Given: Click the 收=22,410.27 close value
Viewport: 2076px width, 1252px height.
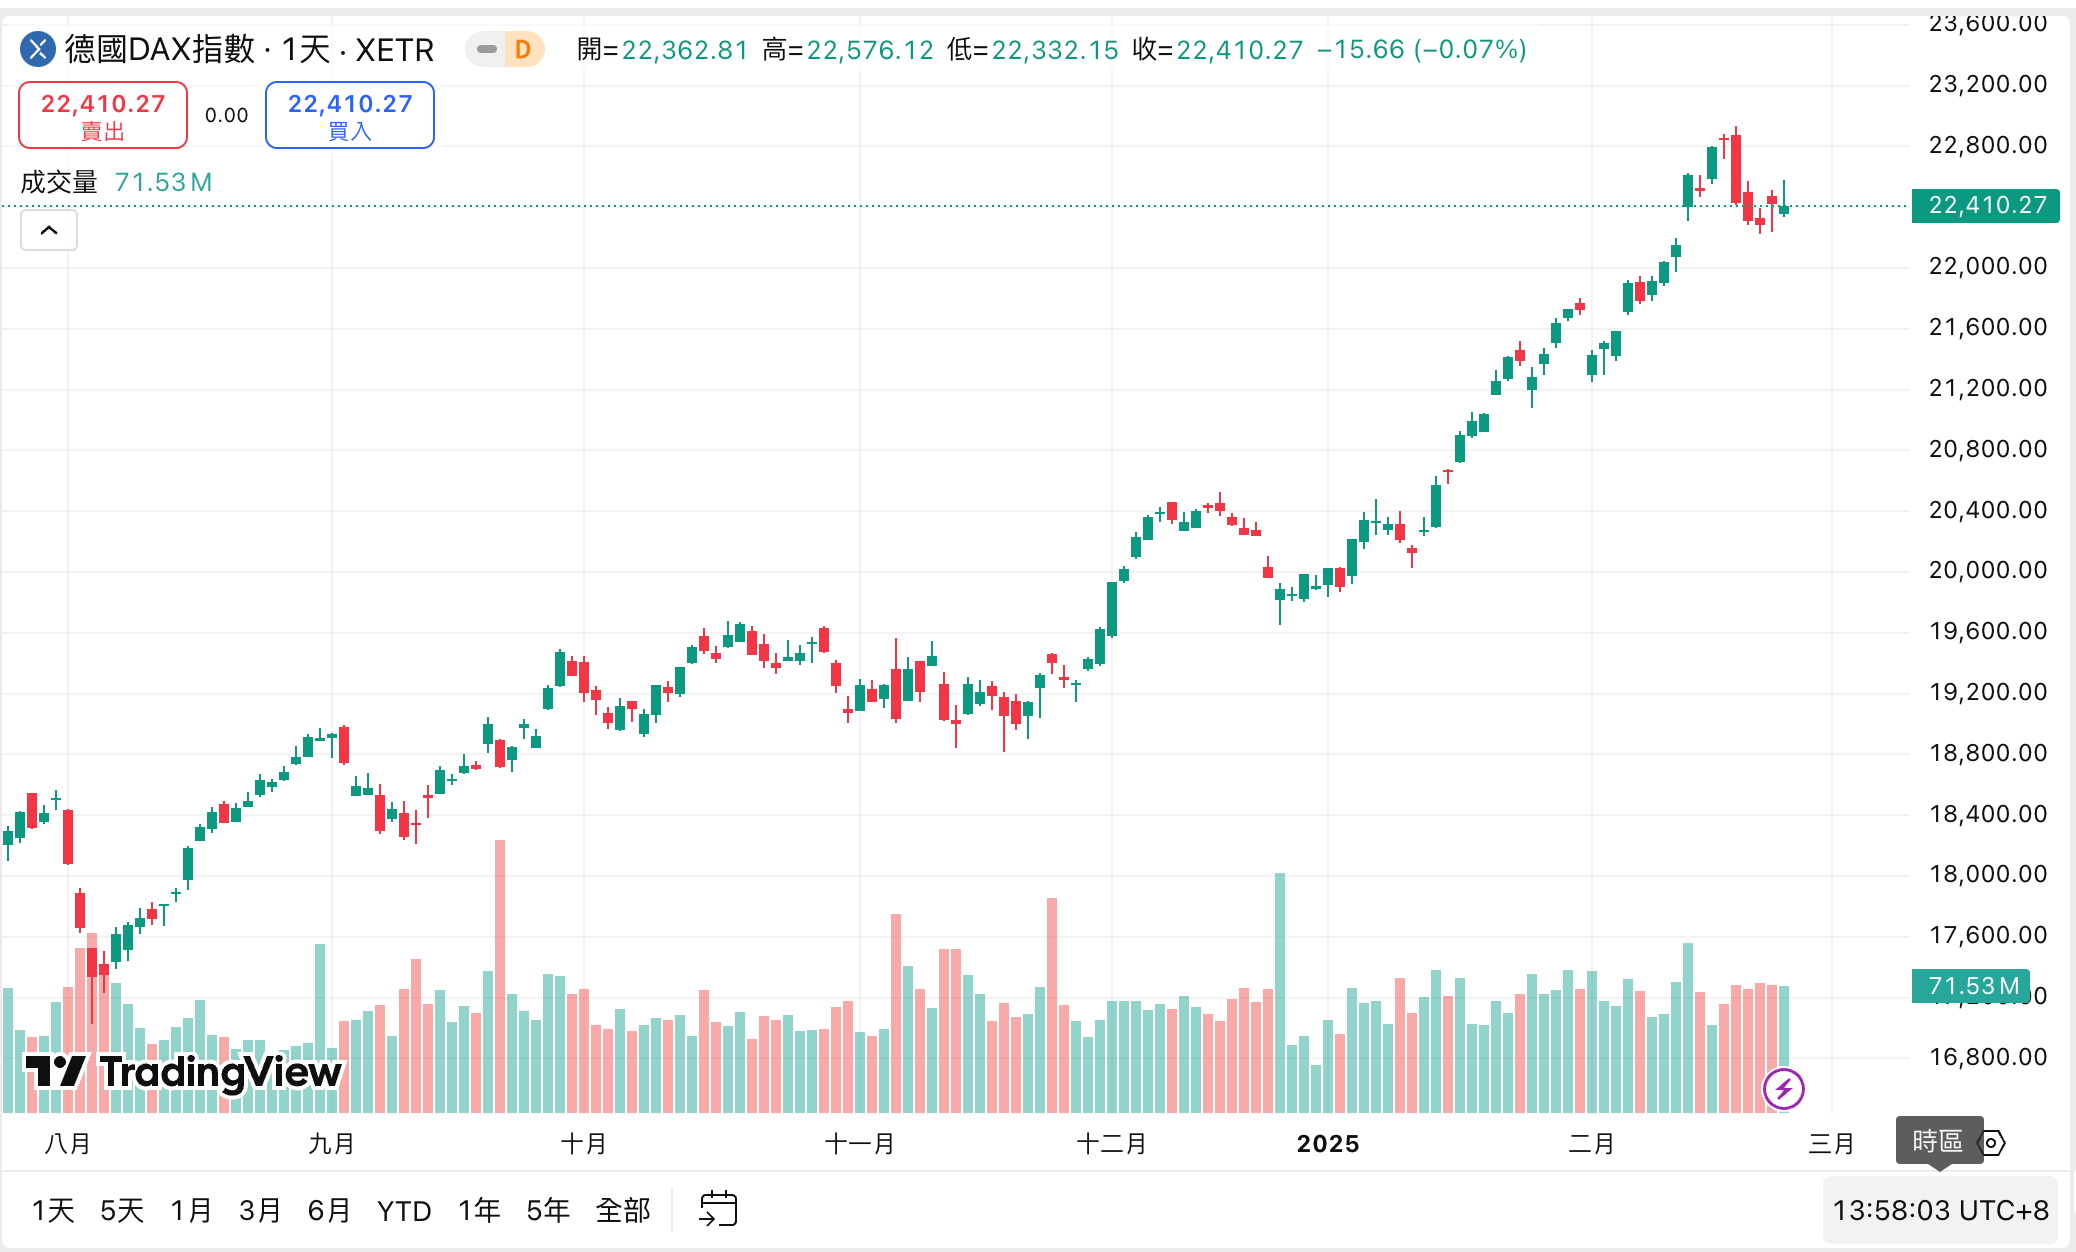Looking at the screenshot, I should coord(1217,49).
